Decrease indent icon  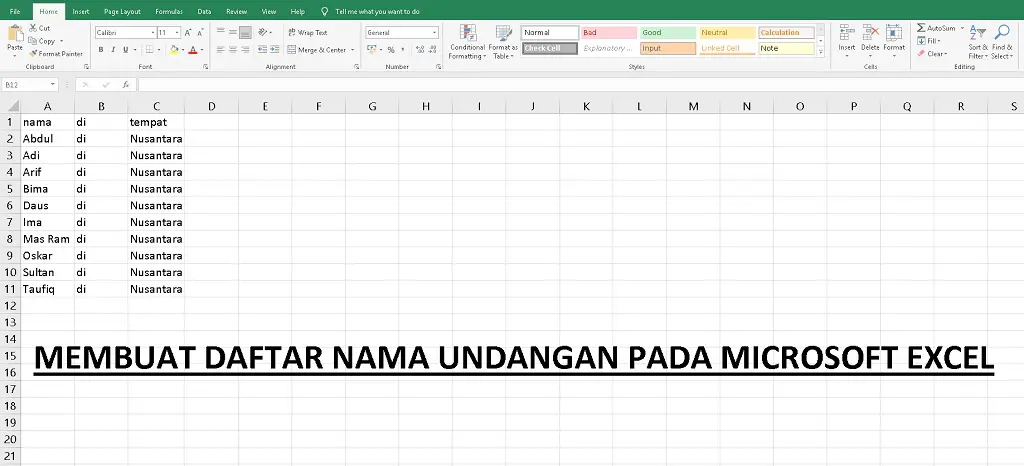point(262,50)
